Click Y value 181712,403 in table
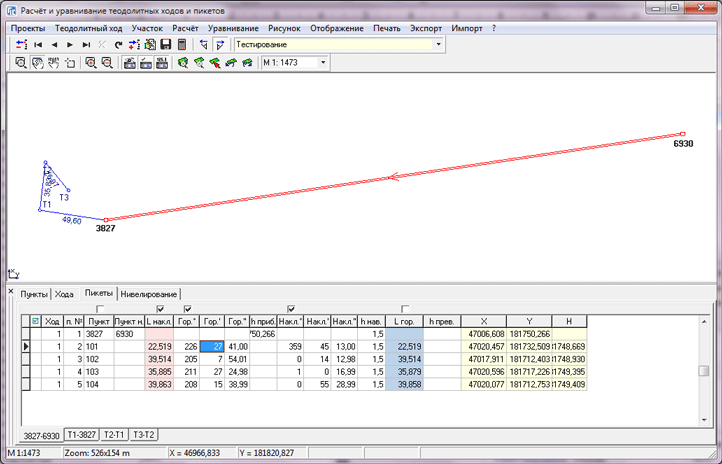The height and width of the screenshot is (464, 722). pyautogui.click(x=529, y=359)
